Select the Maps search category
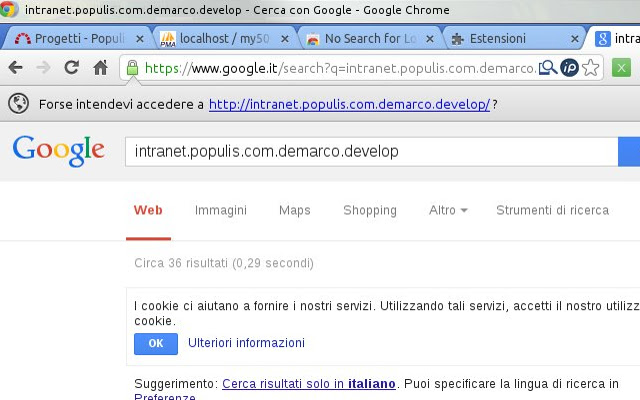Image resolution: width=640 pixels, height=400 pixels. (295, 210)
